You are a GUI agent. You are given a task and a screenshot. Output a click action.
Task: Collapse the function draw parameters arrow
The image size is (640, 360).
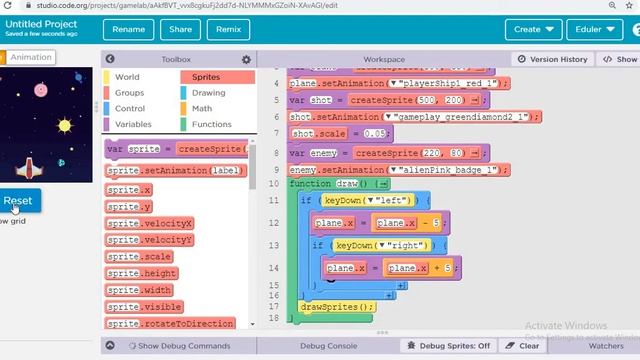[383, 184]
